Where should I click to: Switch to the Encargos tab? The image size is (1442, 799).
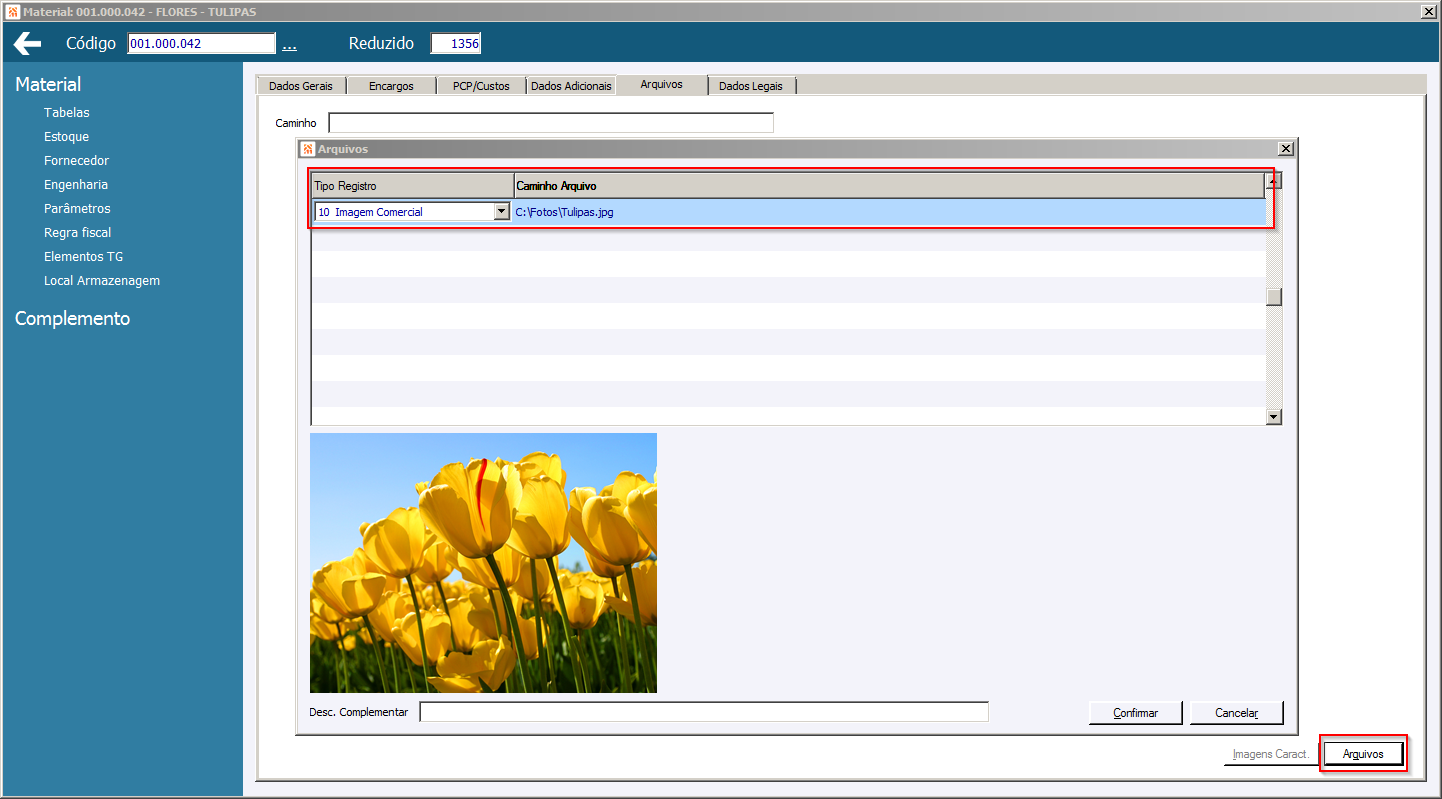pos(391,86)
